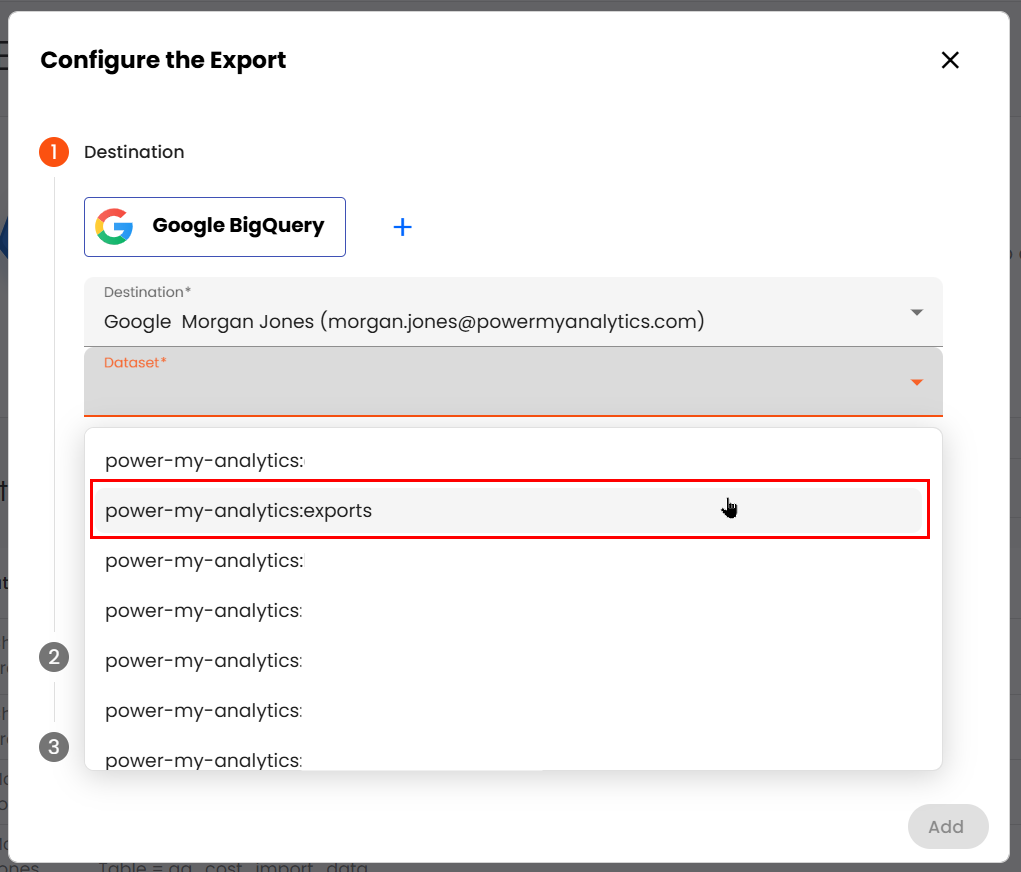Click the gray step 3 circle
The image size is (1021, 872).
[54, 746]
